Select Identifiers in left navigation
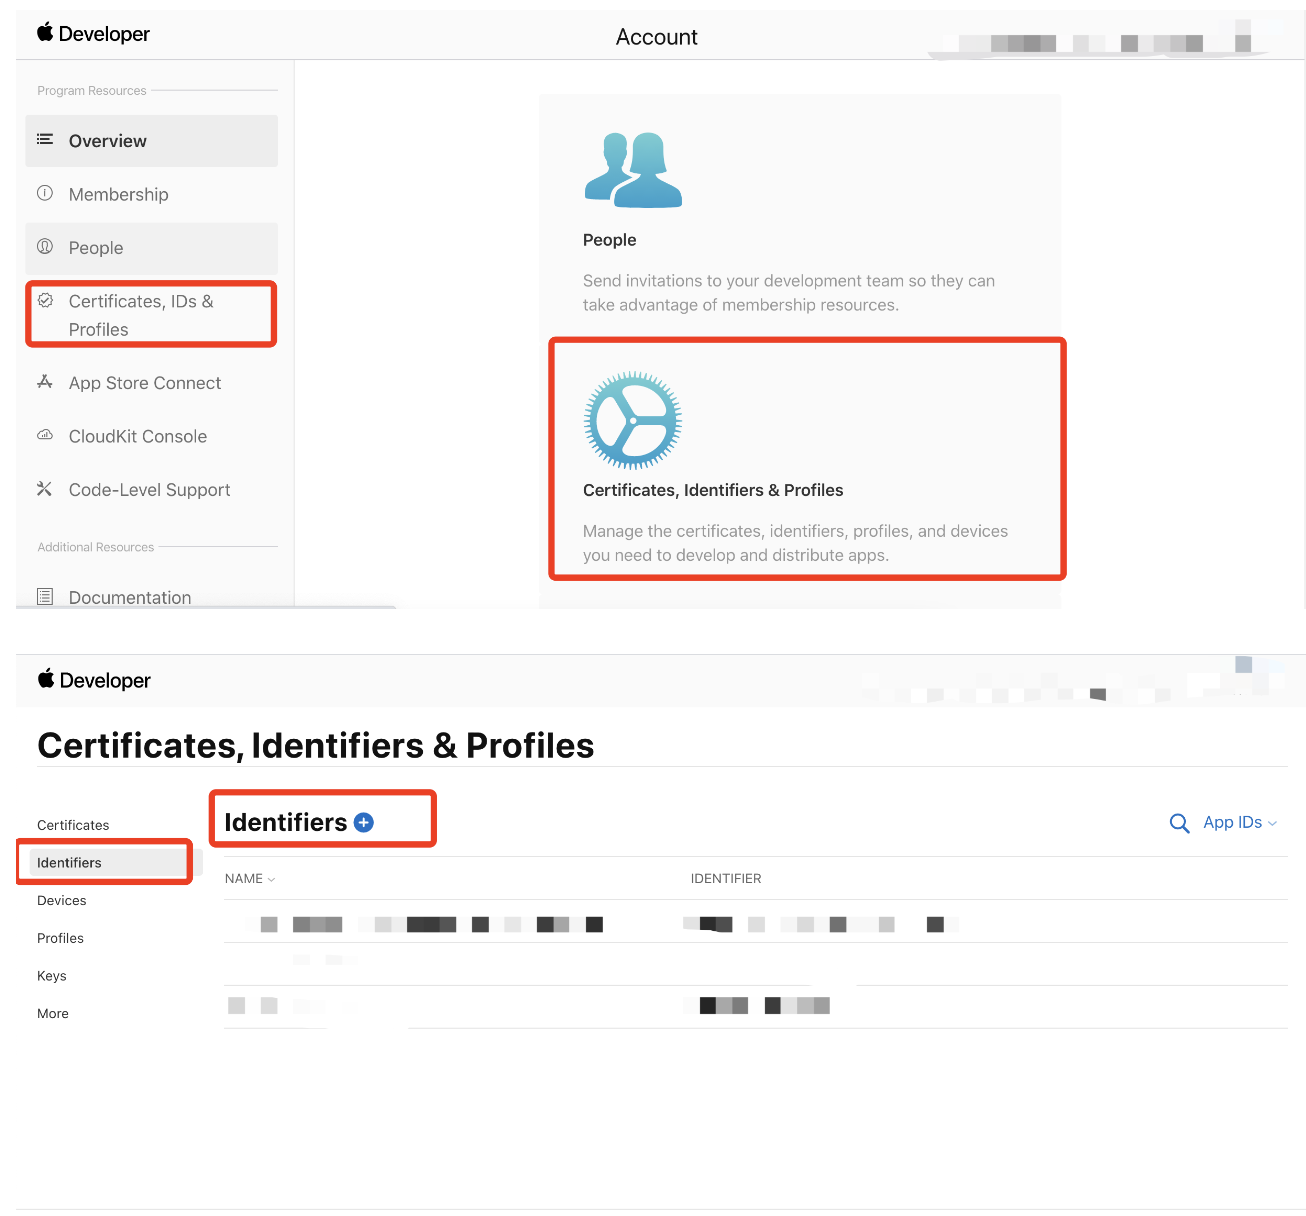 click(69, 863)
